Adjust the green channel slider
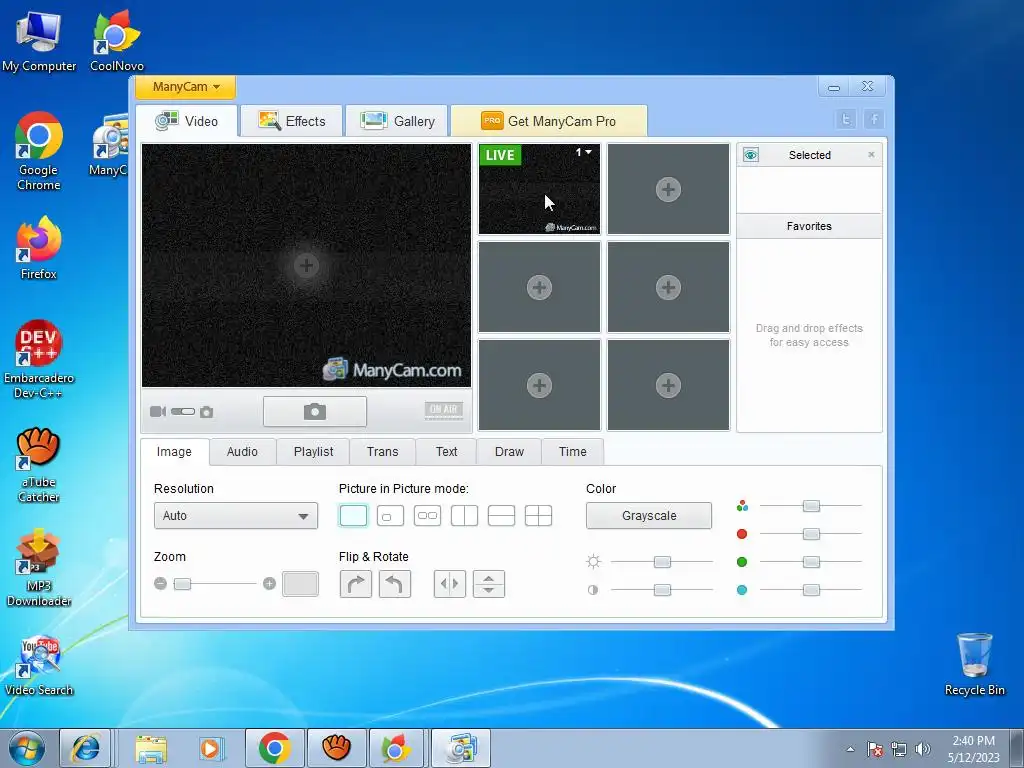The width and height of the screenshot is (1024, 768). (x=811, y=562)
